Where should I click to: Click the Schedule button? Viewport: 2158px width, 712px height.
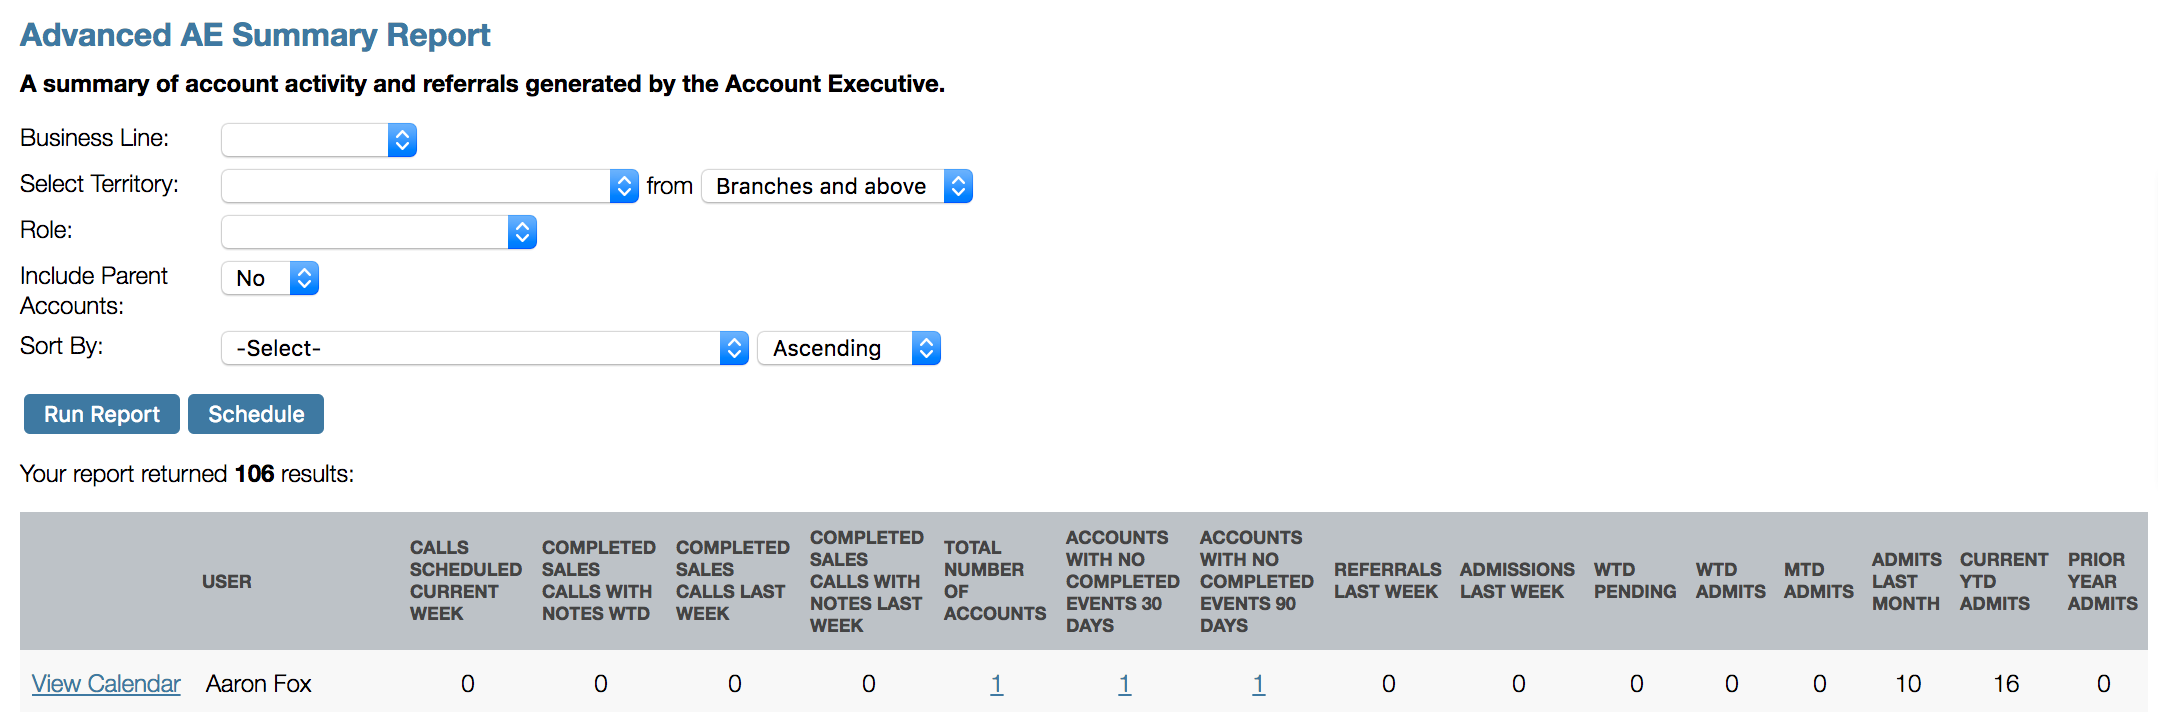pos(256,414)
